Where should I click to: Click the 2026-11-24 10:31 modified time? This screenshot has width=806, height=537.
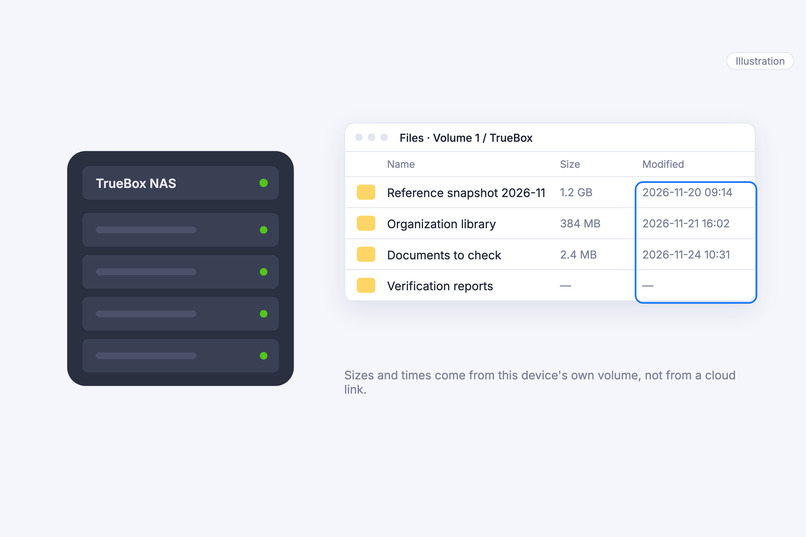686,254
